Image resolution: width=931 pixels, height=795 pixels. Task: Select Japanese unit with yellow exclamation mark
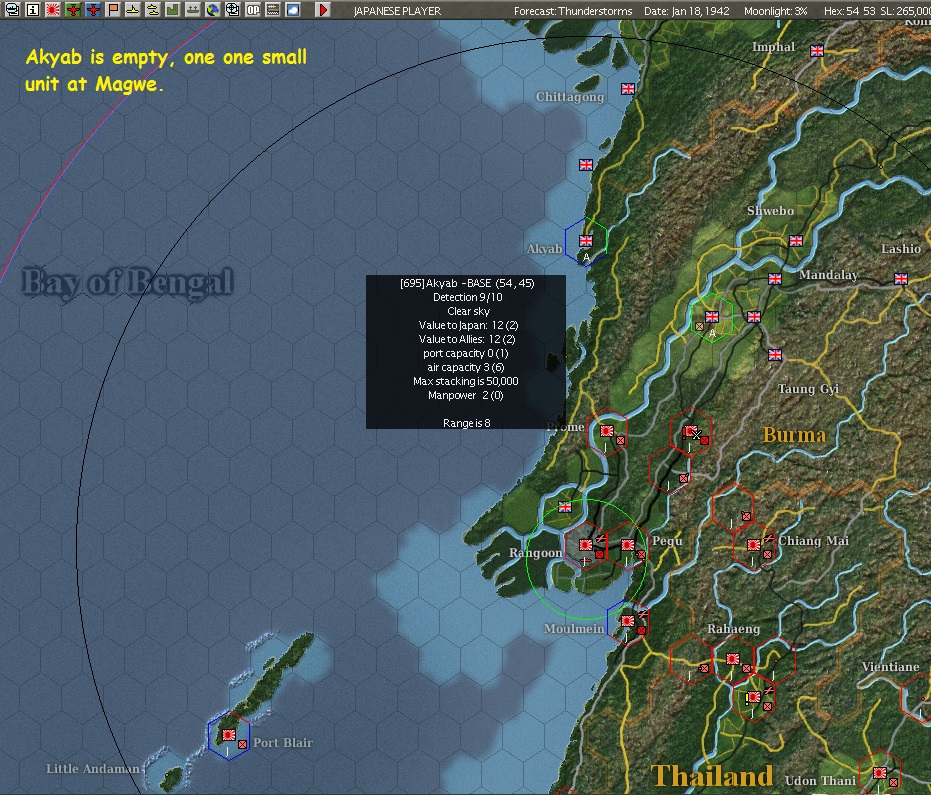(x=754, y=696)
